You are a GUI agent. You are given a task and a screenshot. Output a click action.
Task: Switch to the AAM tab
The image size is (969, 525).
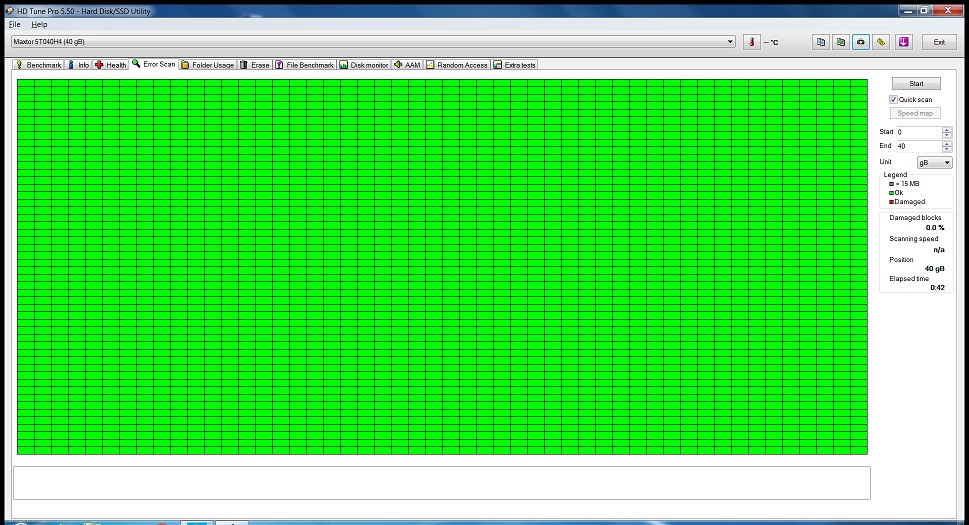tap(407, 65)
